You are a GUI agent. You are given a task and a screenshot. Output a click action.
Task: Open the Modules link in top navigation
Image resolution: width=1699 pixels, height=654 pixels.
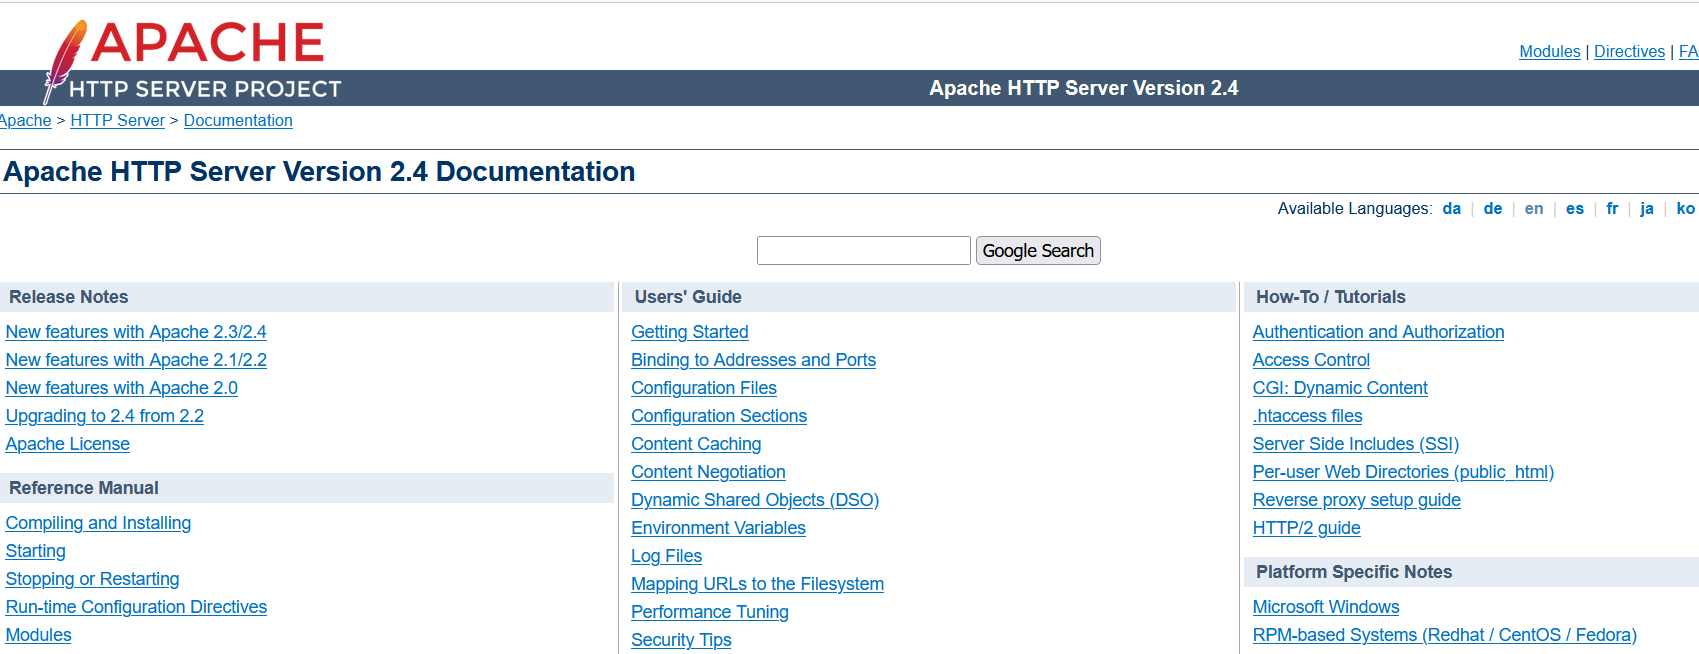(1549, 51)
